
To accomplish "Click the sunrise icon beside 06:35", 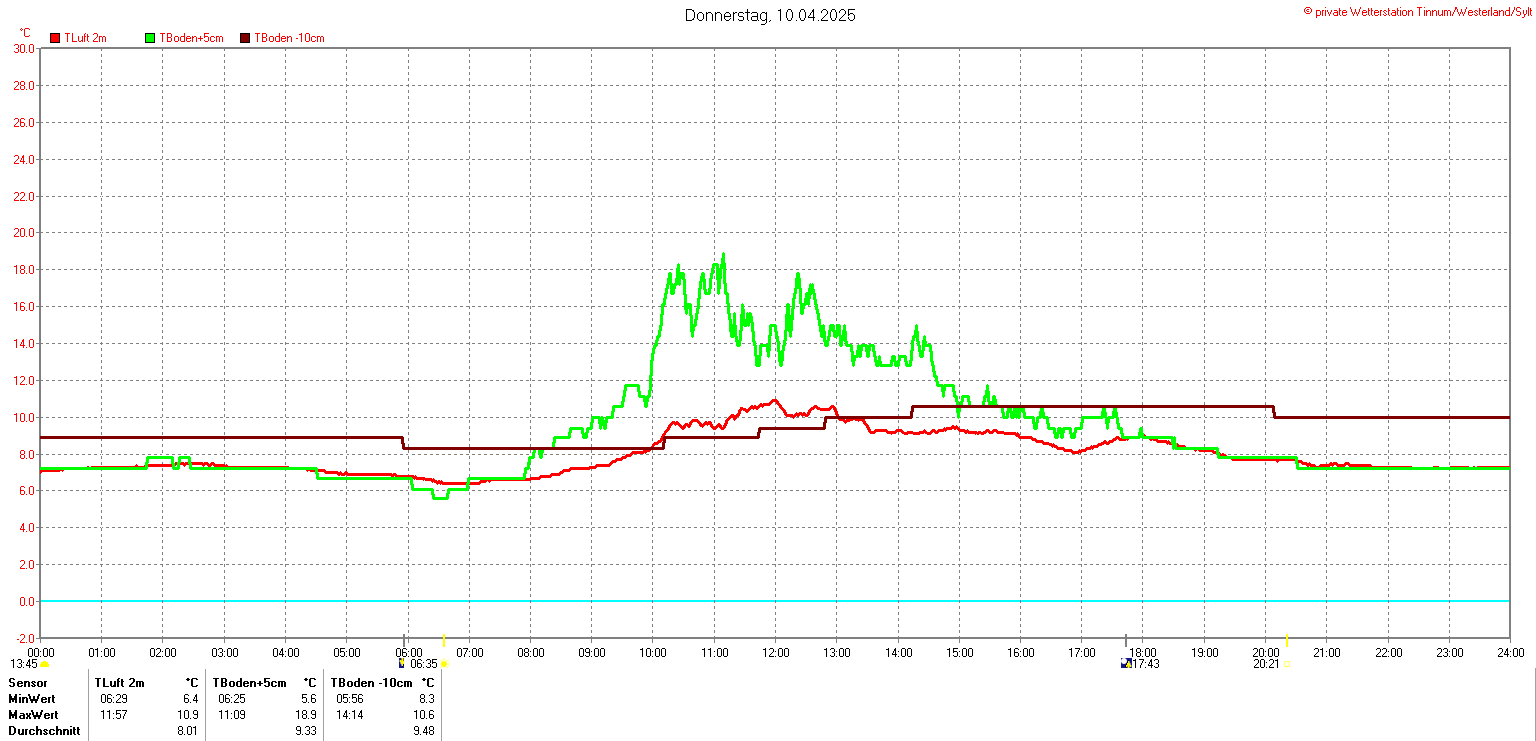I will pyautogui.click(x=445, y=664).
